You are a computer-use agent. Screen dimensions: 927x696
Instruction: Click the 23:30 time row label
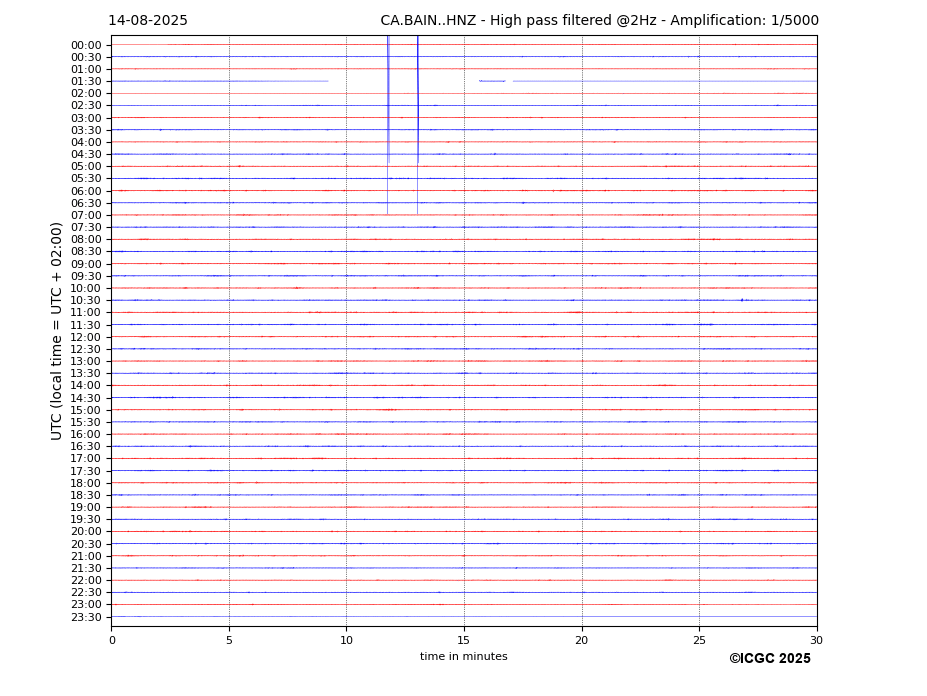click(86, 617)
